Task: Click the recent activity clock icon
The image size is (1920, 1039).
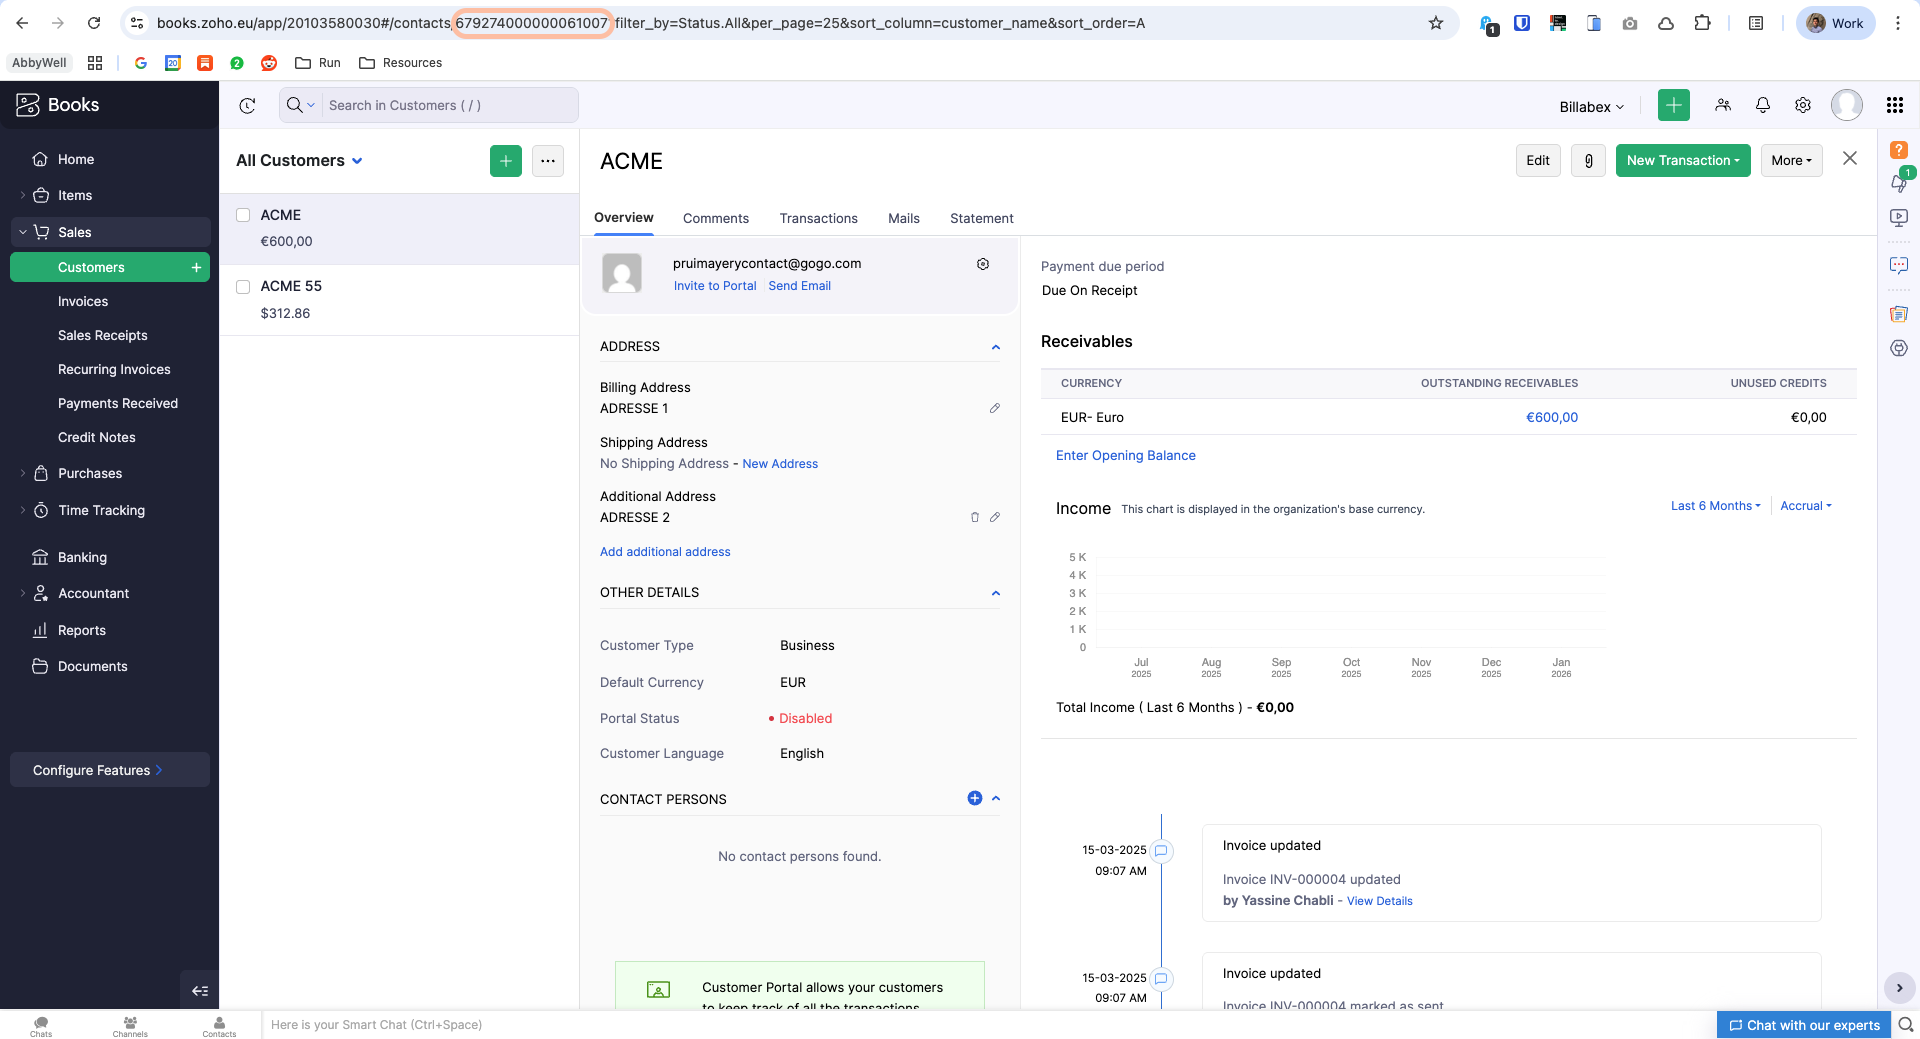Action: coord(248,105)
